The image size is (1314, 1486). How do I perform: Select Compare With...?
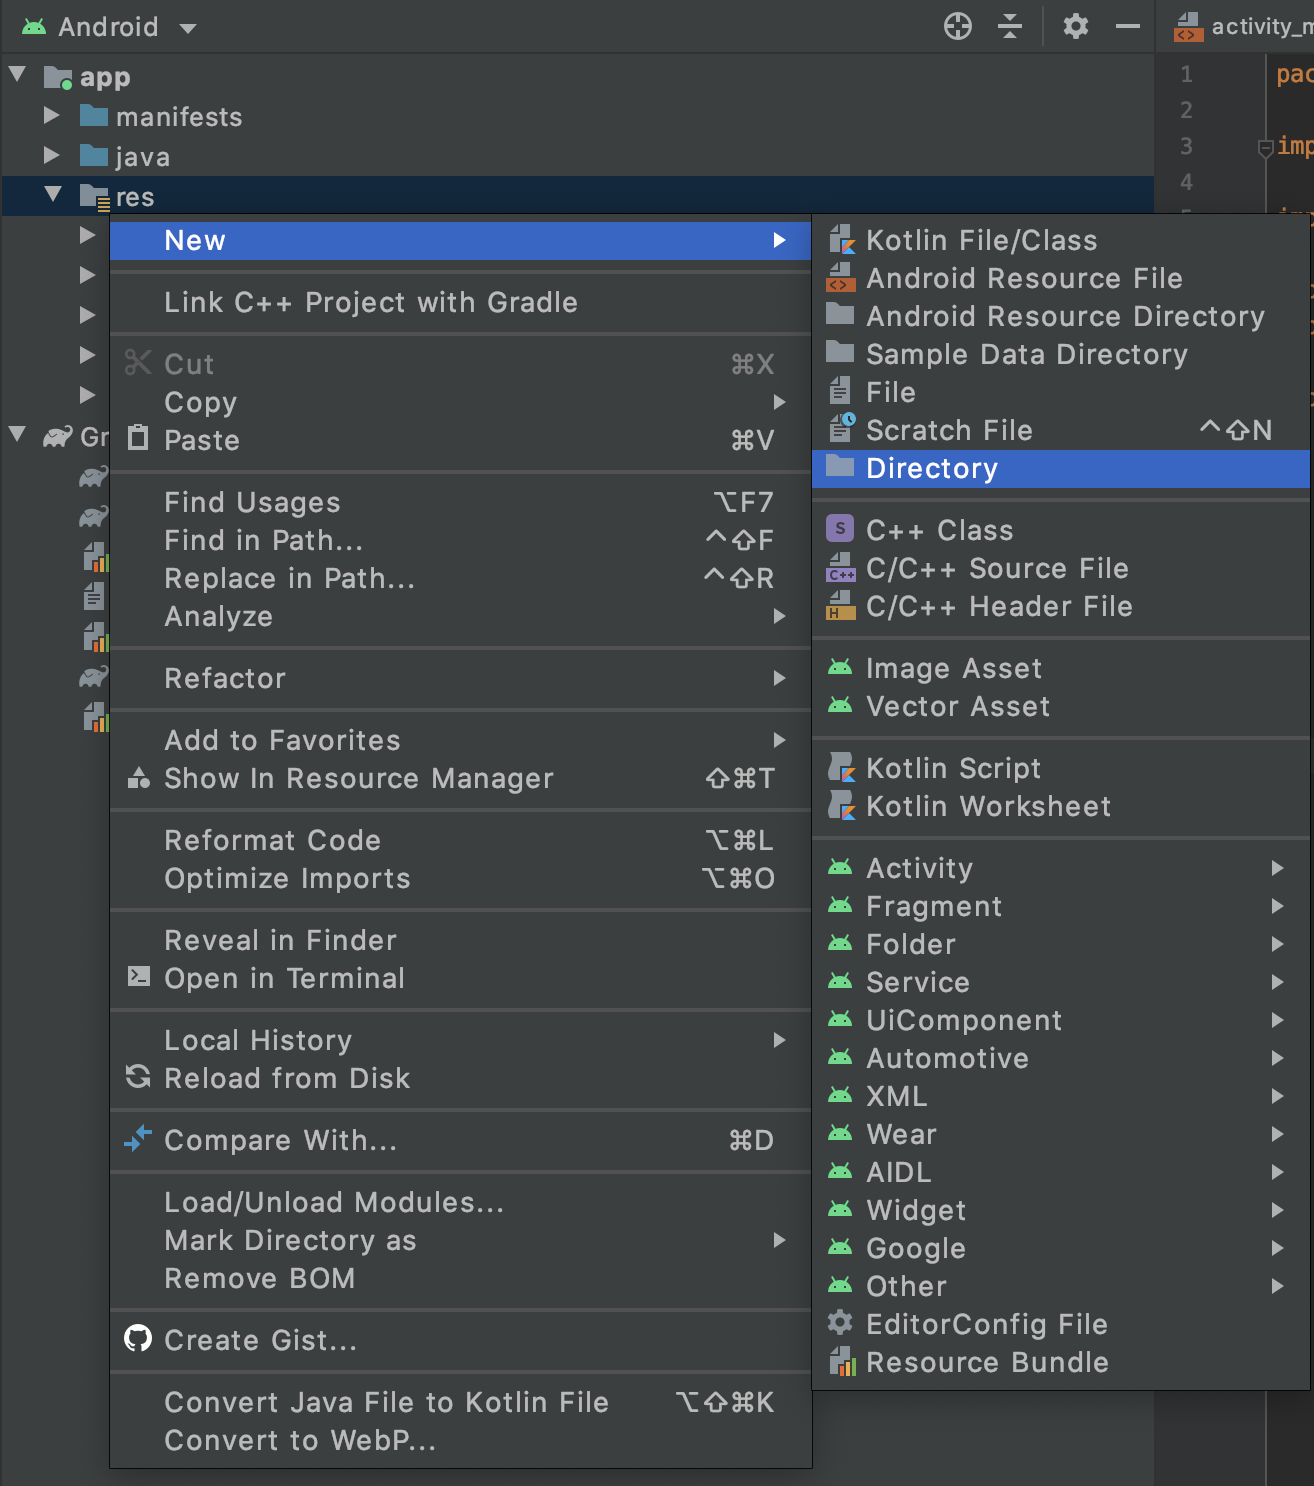click(x=460, y=1141)
